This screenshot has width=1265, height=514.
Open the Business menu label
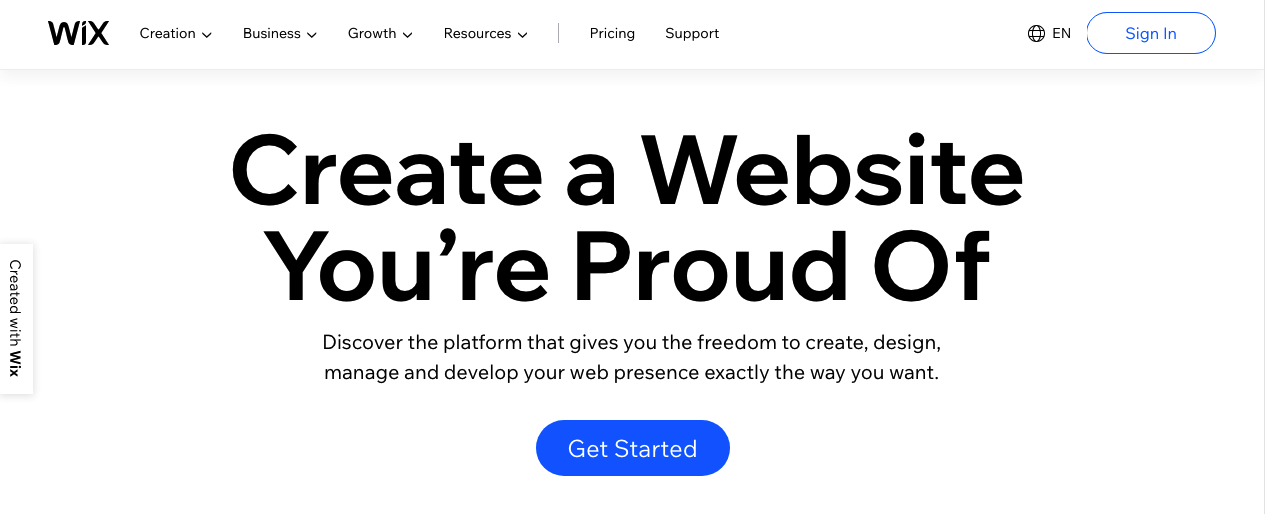click(271, 33)
